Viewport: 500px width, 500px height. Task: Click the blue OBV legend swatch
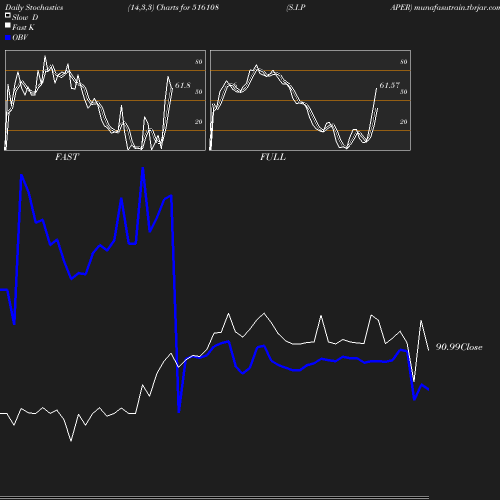[x=8, y=38]
